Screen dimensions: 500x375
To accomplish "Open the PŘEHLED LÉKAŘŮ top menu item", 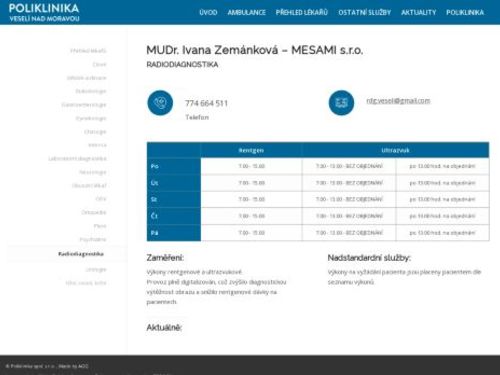I will point(302,13).
